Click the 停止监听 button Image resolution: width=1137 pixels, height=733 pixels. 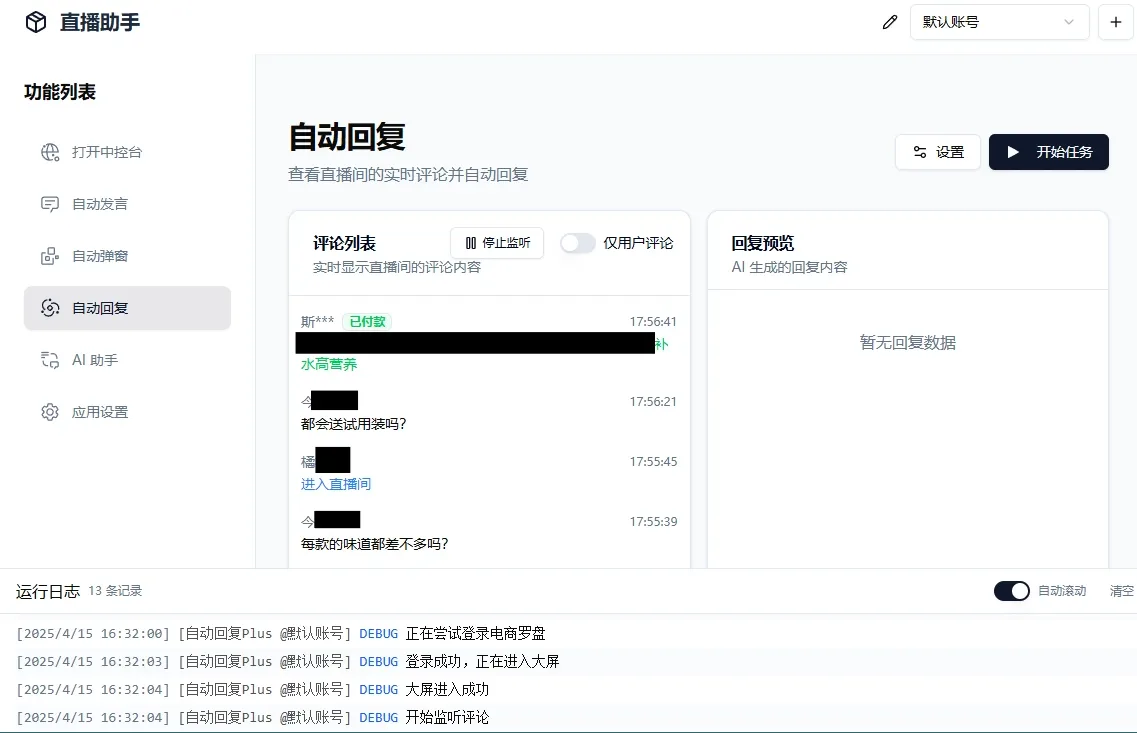[497, 243]
